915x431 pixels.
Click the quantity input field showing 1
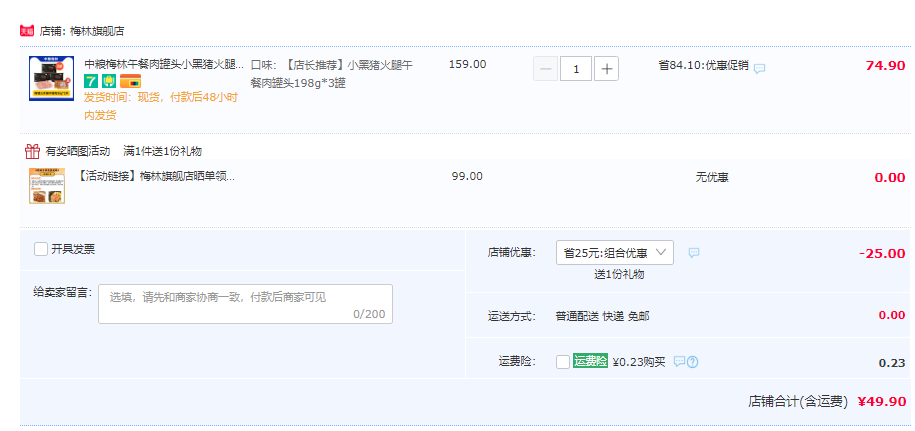click(x=576, y=69)
